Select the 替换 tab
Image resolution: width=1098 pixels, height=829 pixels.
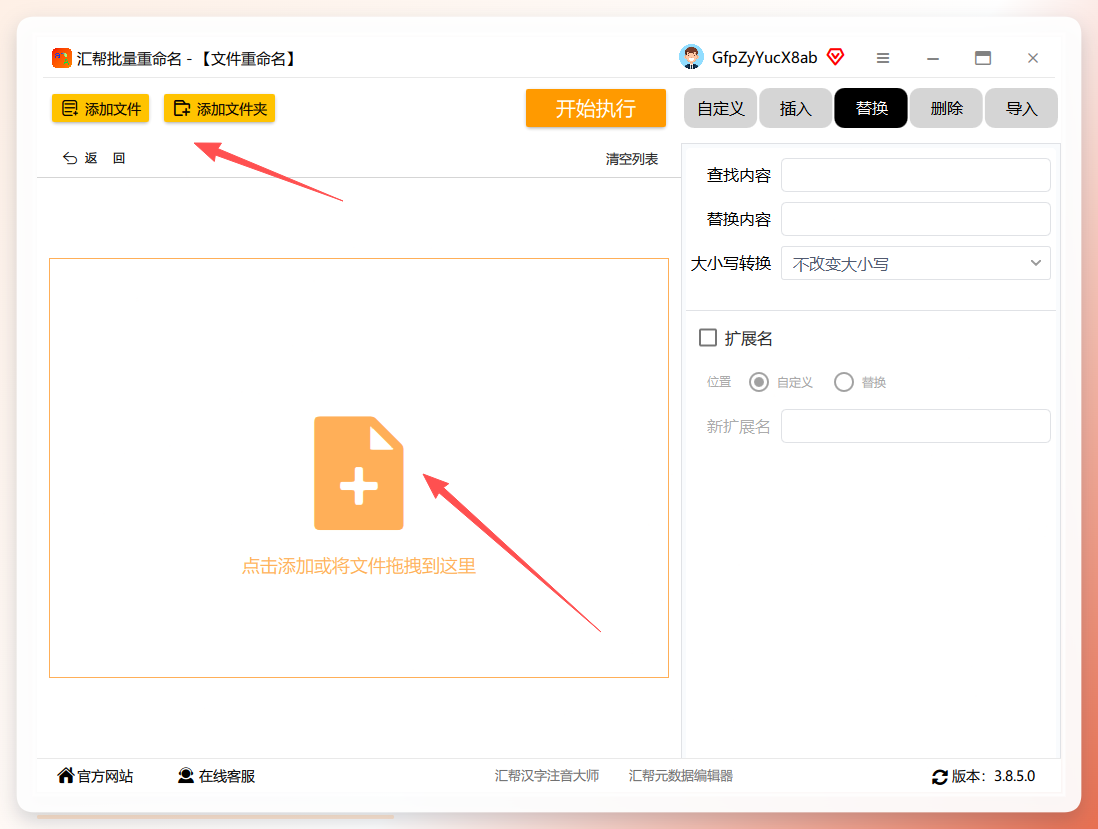(x=871, y=108)
